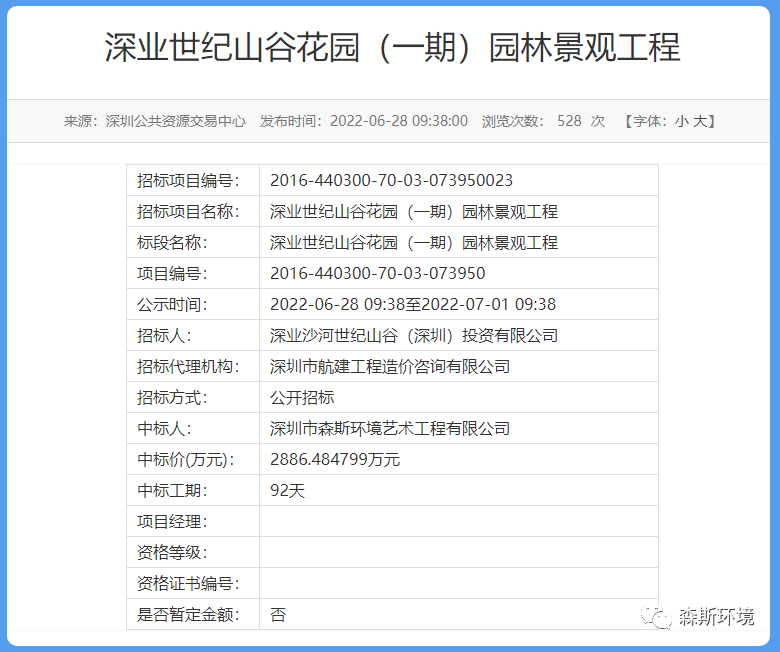Screen dimensions: 780x652
Task: Set font size to small (小)
Action: click(x=681, y=121)
